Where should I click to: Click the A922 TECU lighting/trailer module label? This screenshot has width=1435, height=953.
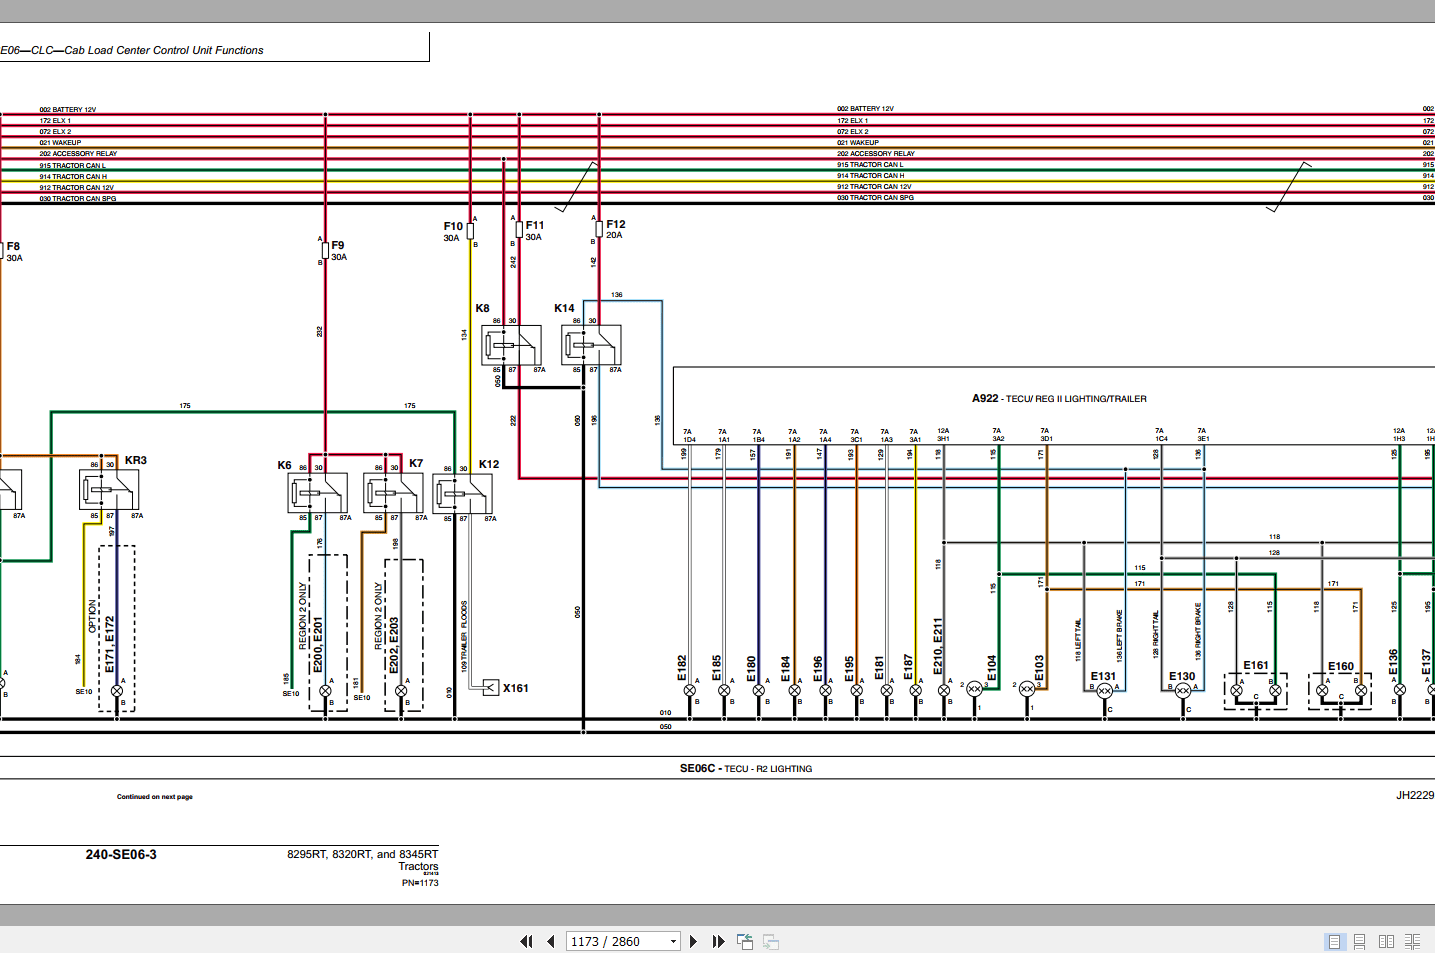coord(1059,398)
